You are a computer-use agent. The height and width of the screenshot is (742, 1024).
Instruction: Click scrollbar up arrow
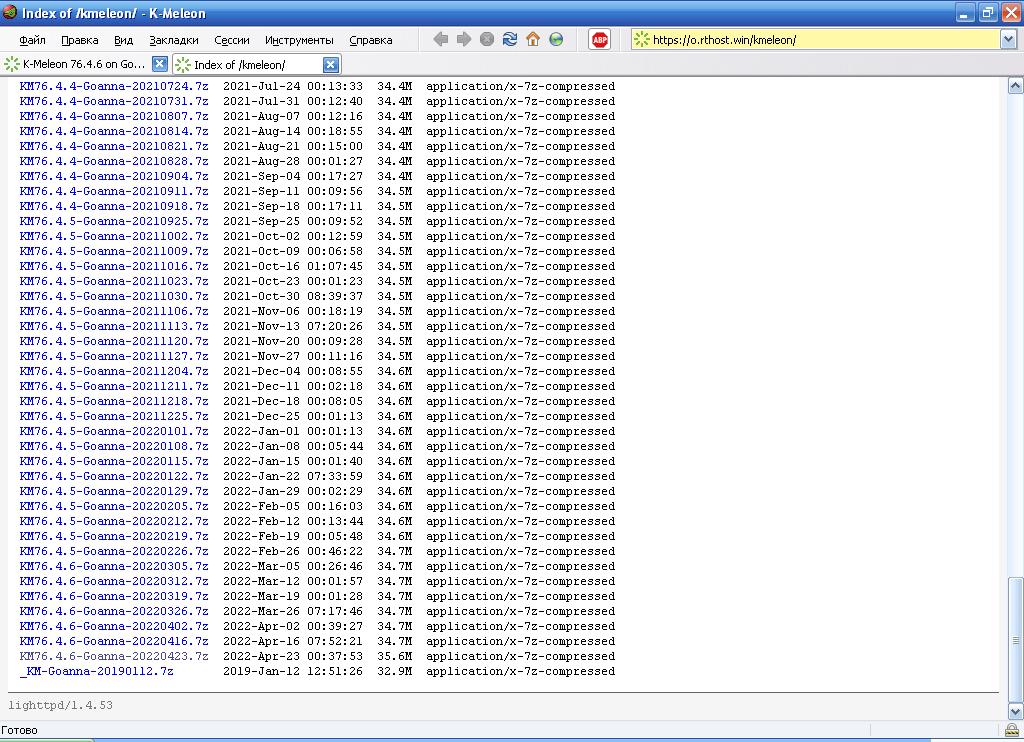(x=1016, y=86)
